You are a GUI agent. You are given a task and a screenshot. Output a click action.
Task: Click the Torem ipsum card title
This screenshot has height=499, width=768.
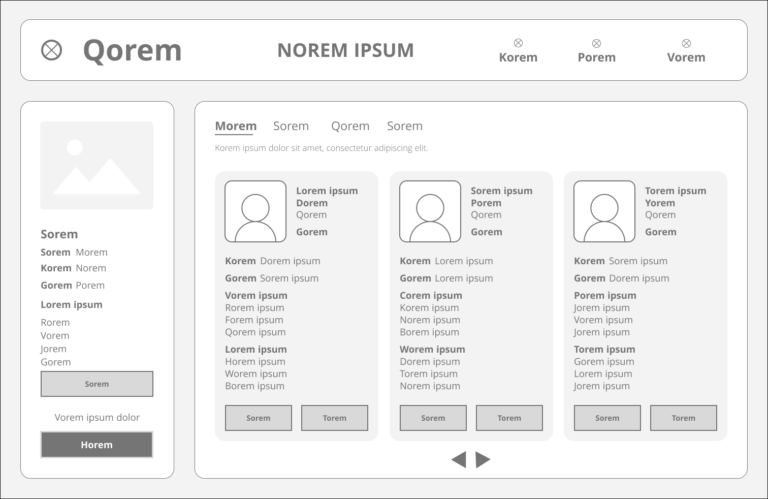click(x=675, y=190)
